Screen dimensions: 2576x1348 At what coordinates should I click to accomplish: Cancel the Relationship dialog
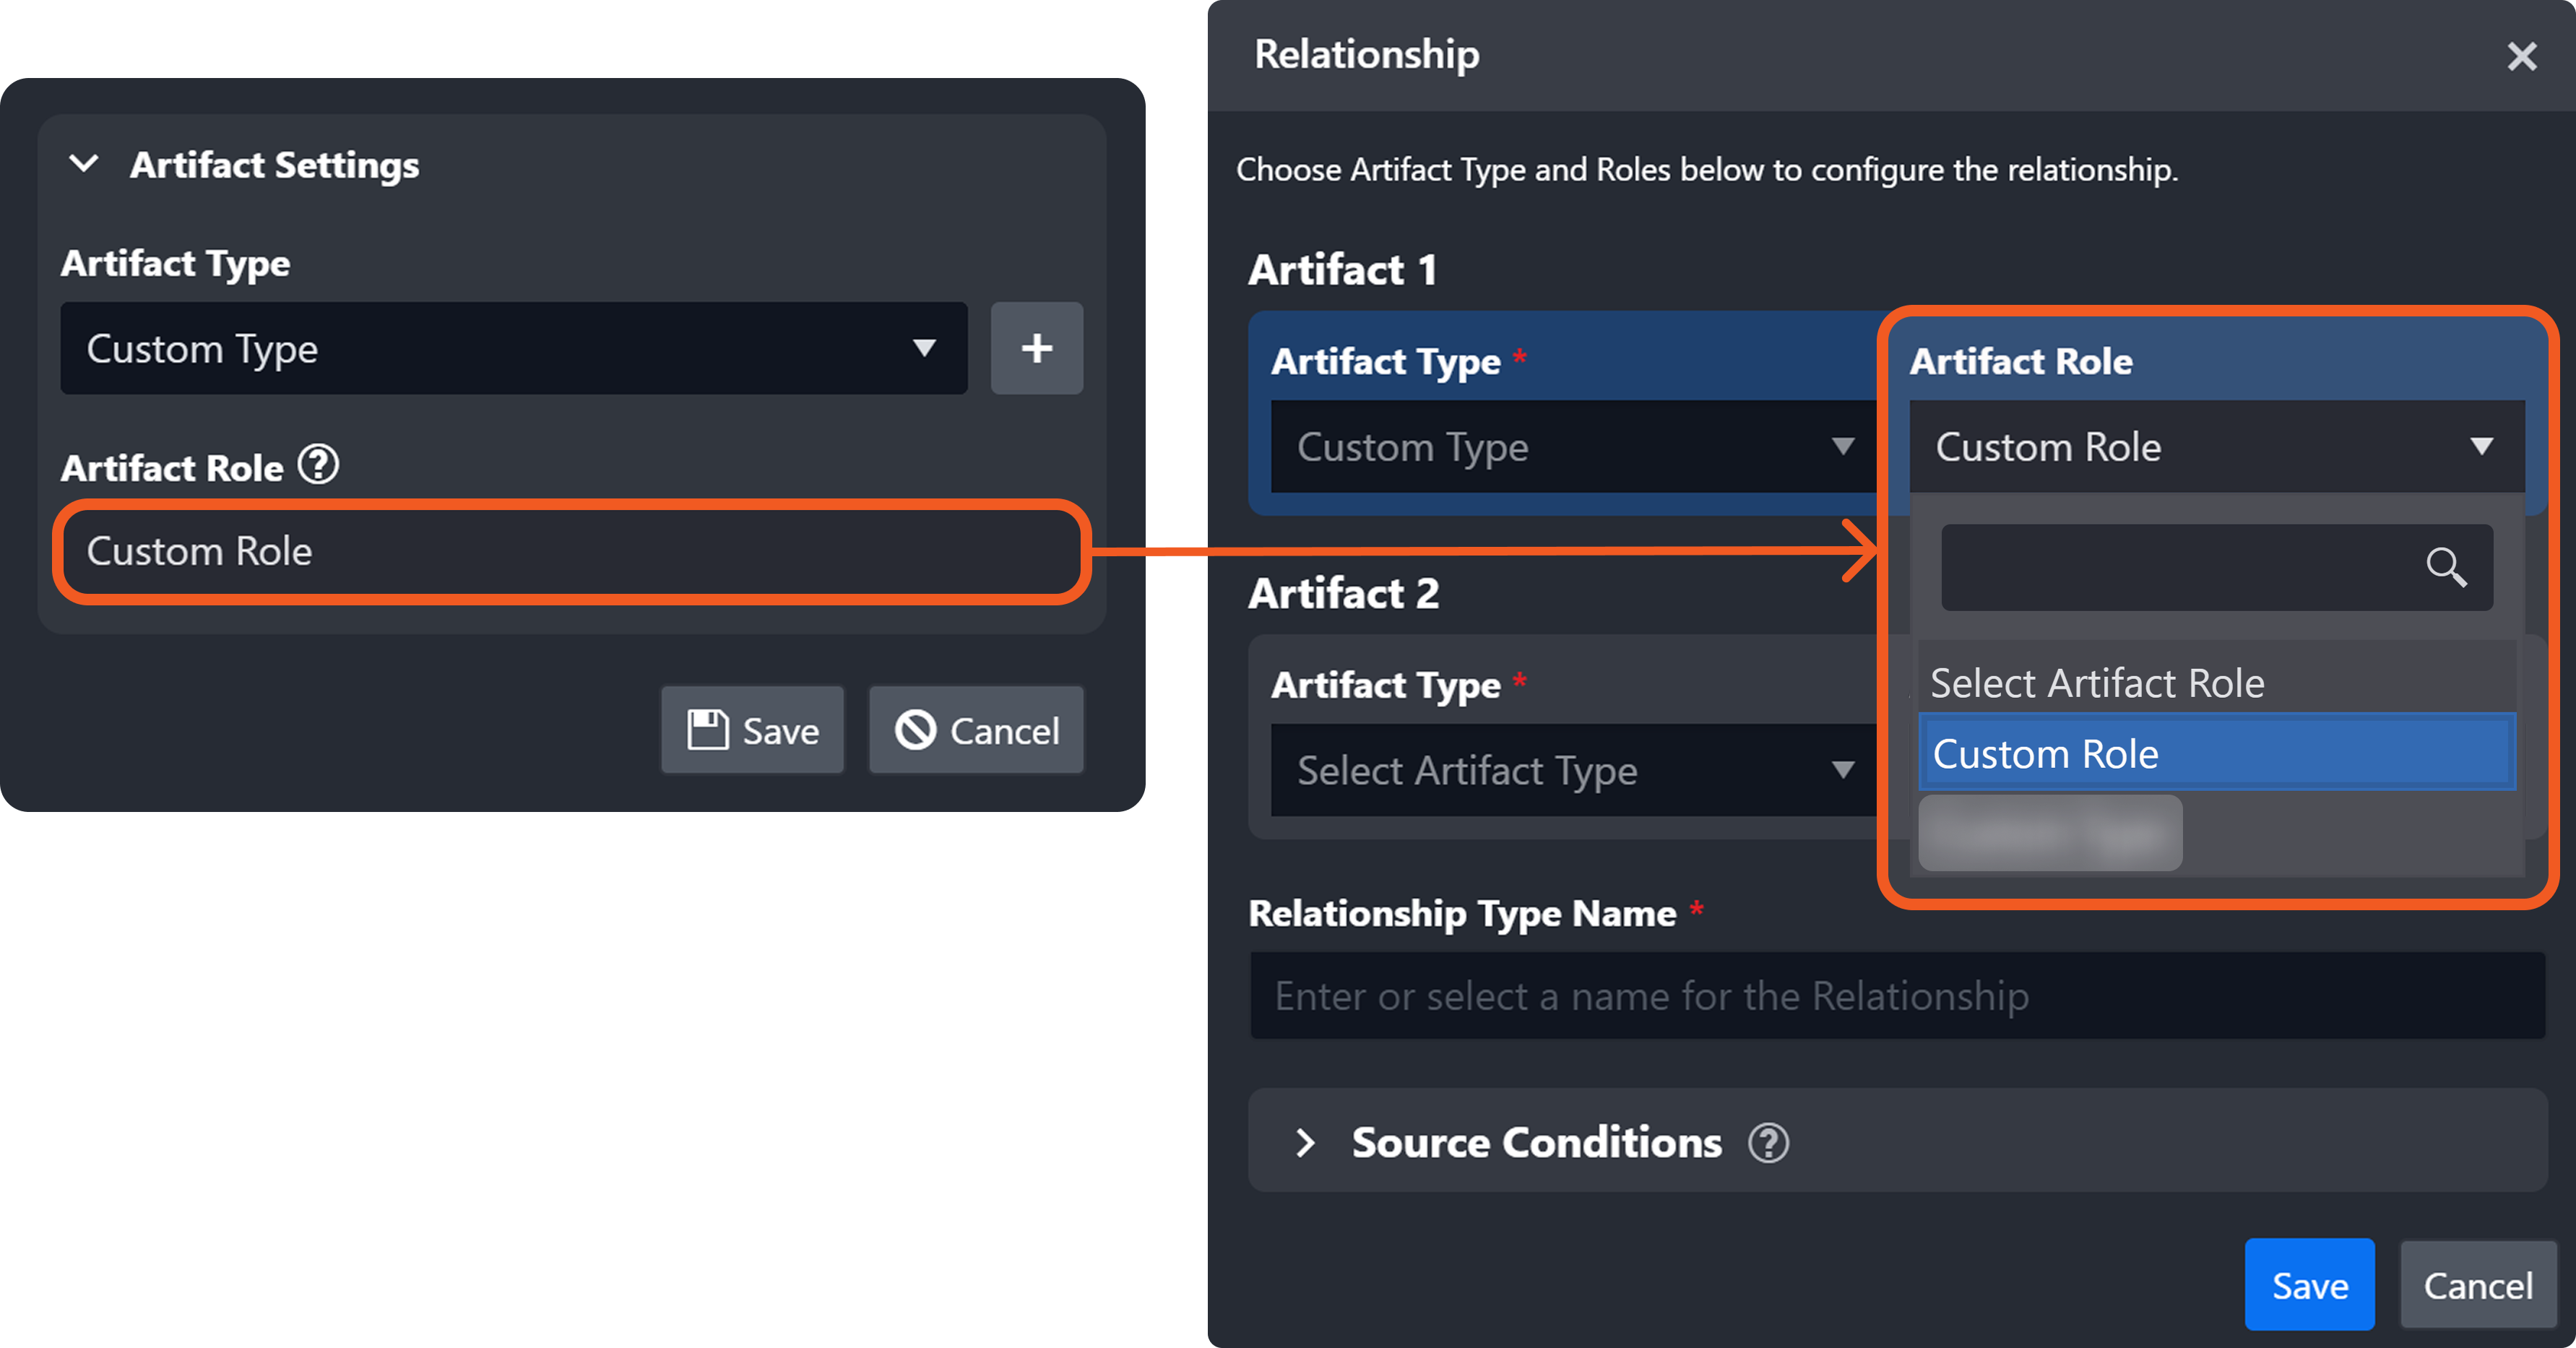[2478, 1285]
